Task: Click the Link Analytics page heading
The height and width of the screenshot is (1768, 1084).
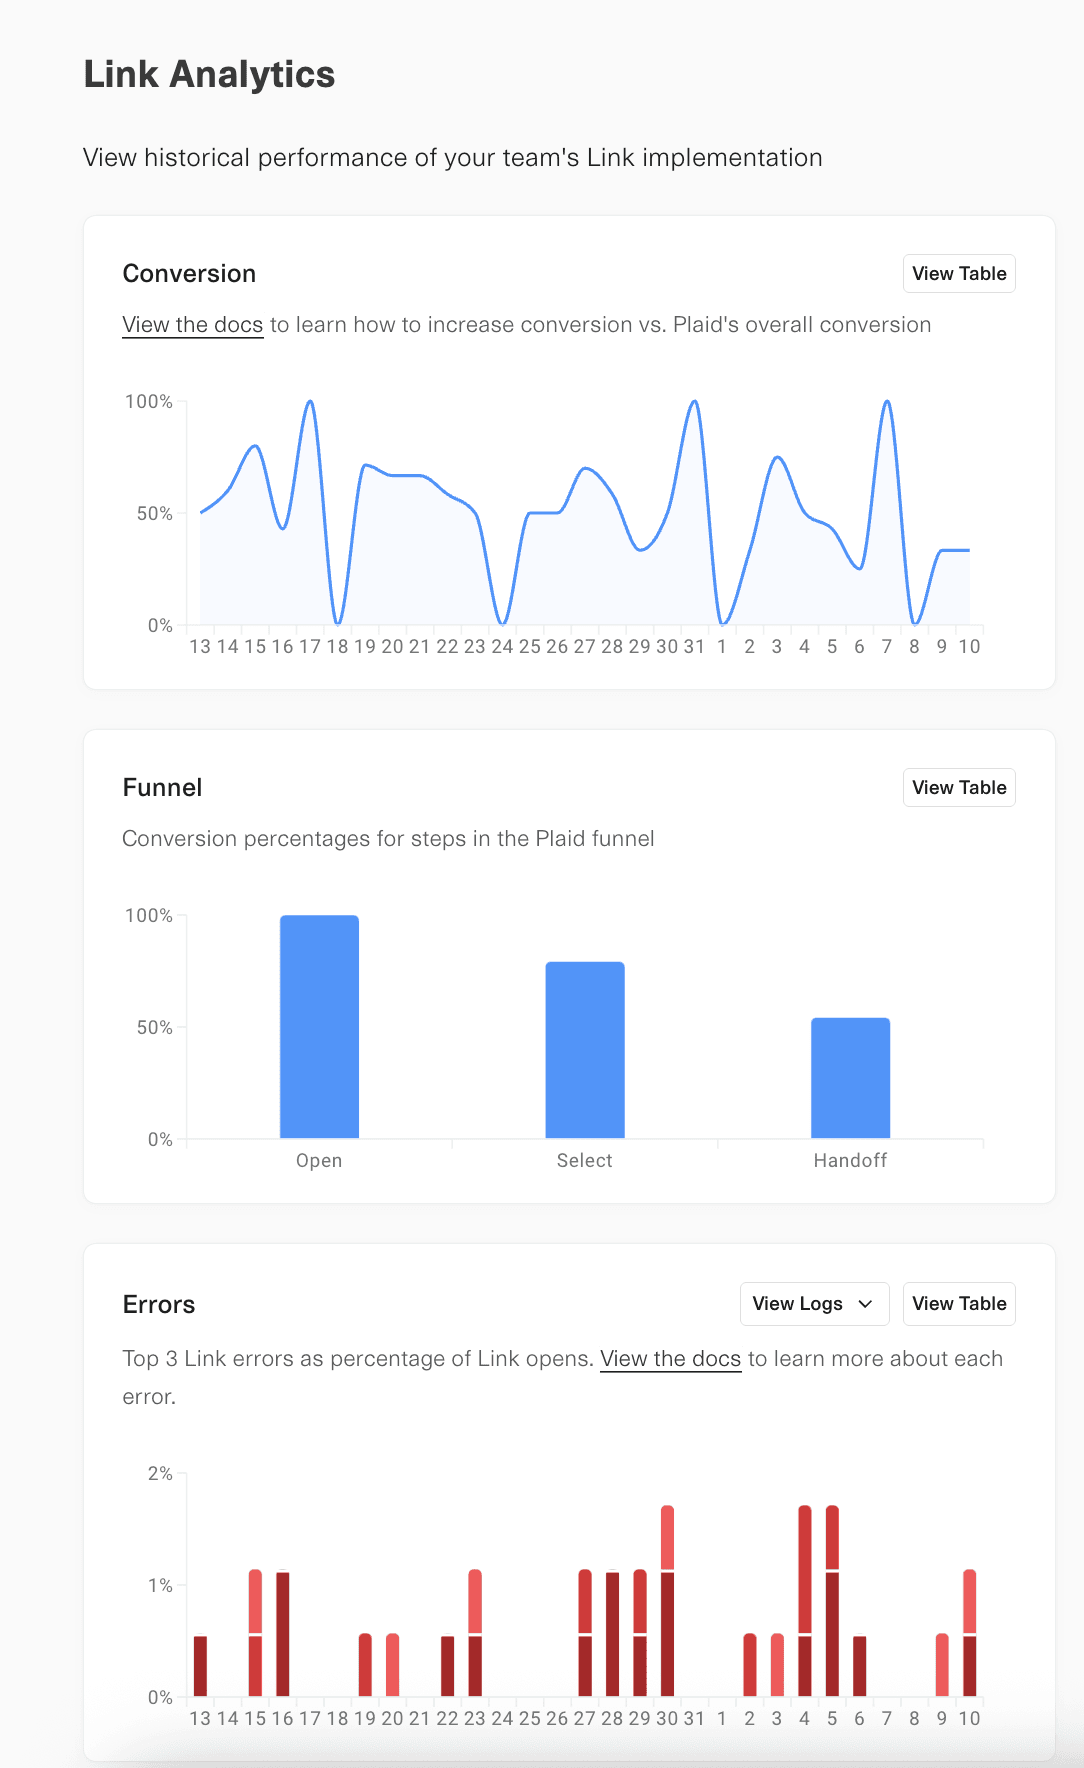Action: point(209,75)
